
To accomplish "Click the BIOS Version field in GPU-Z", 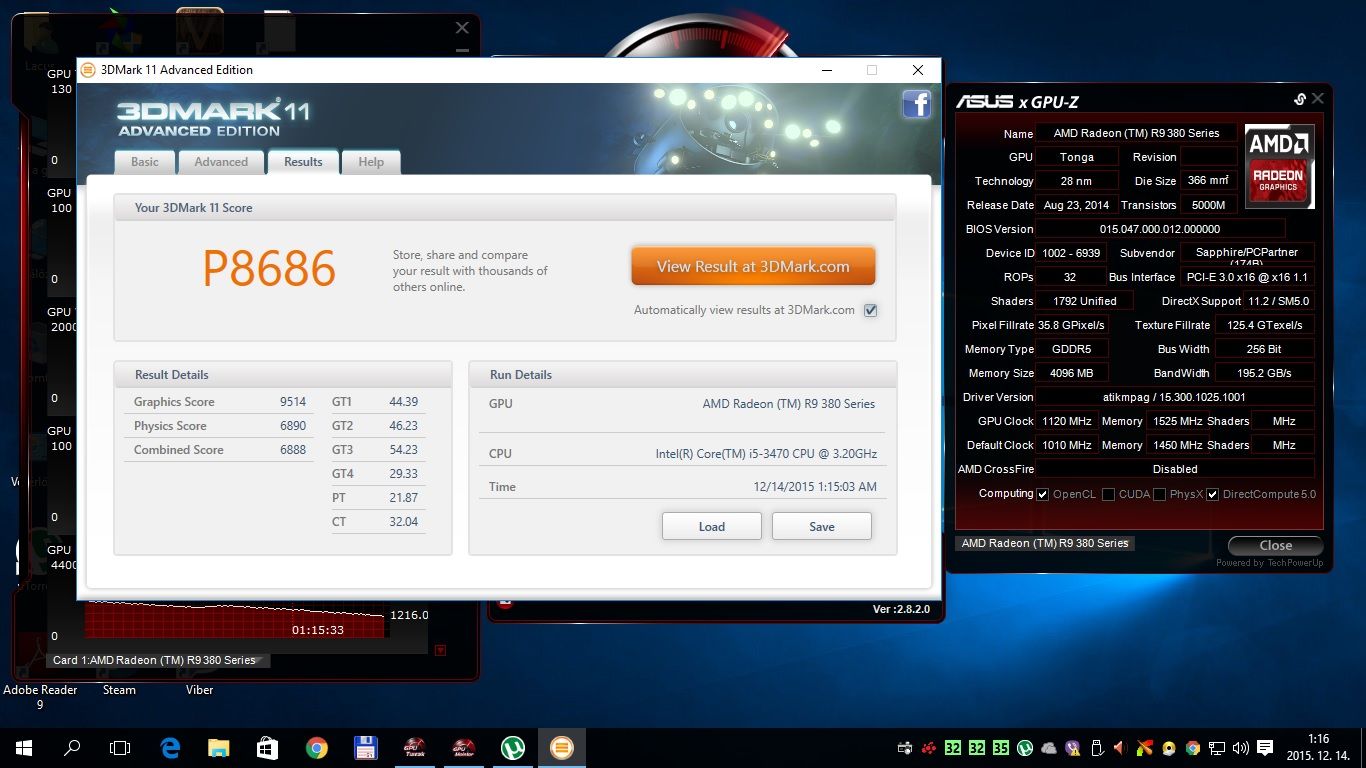I will (1160, 229).
